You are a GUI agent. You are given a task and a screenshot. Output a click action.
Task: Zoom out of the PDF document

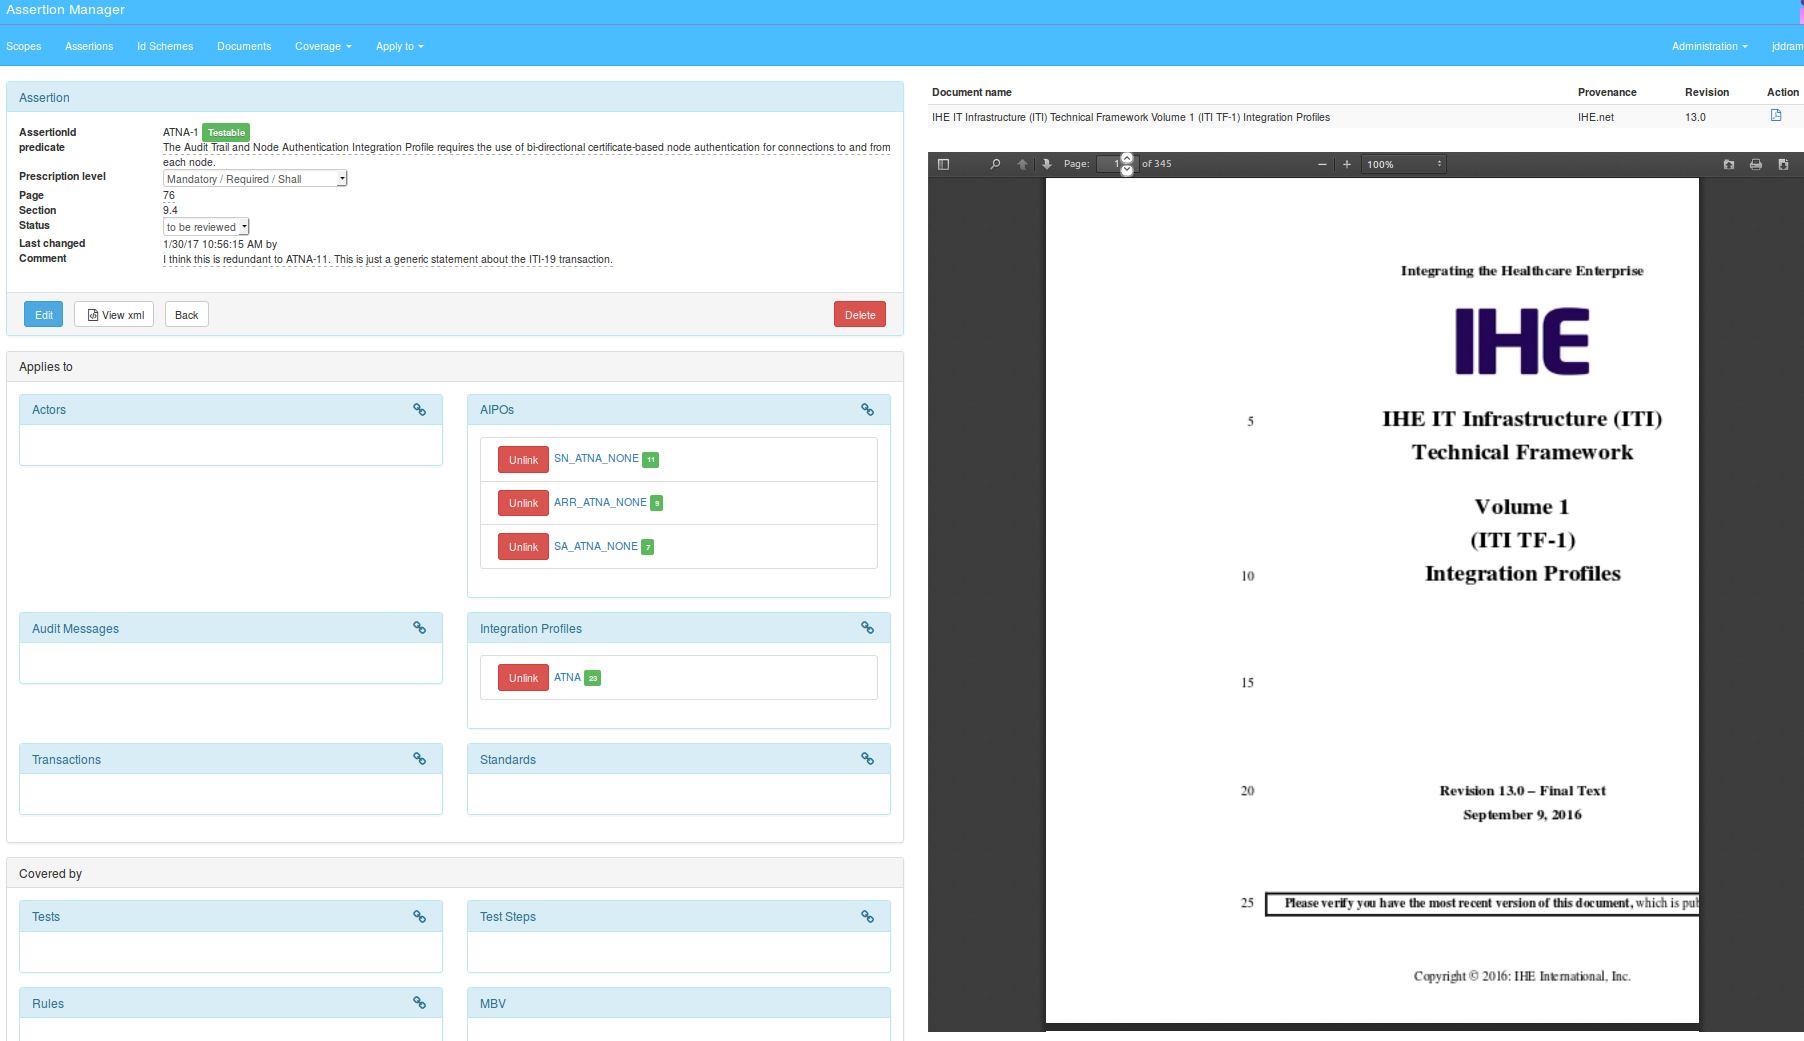coord(1322,164)
